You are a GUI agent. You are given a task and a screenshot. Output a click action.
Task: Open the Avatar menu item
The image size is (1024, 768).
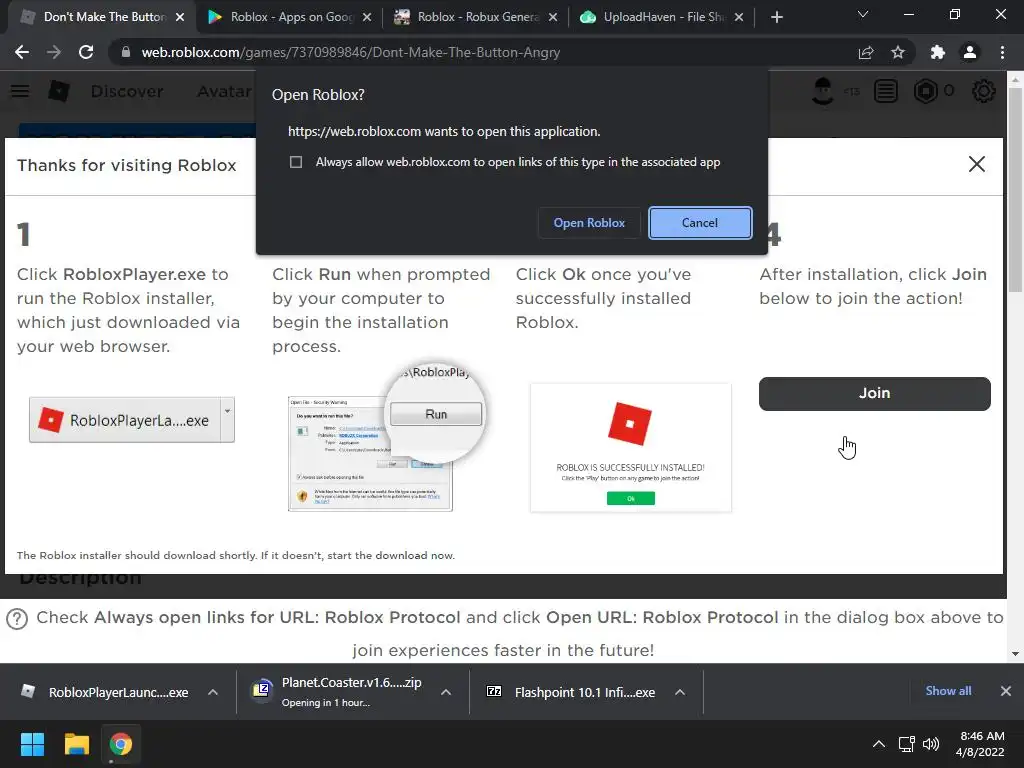(x=225, y=91)
